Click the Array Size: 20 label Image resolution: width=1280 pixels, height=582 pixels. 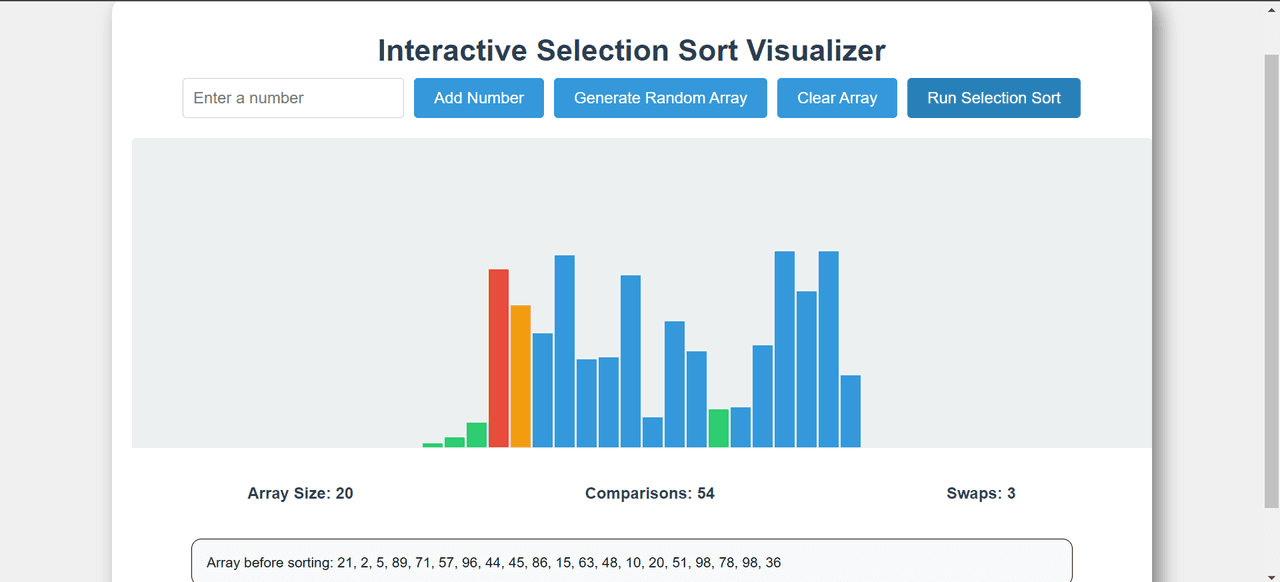(300, 493)
